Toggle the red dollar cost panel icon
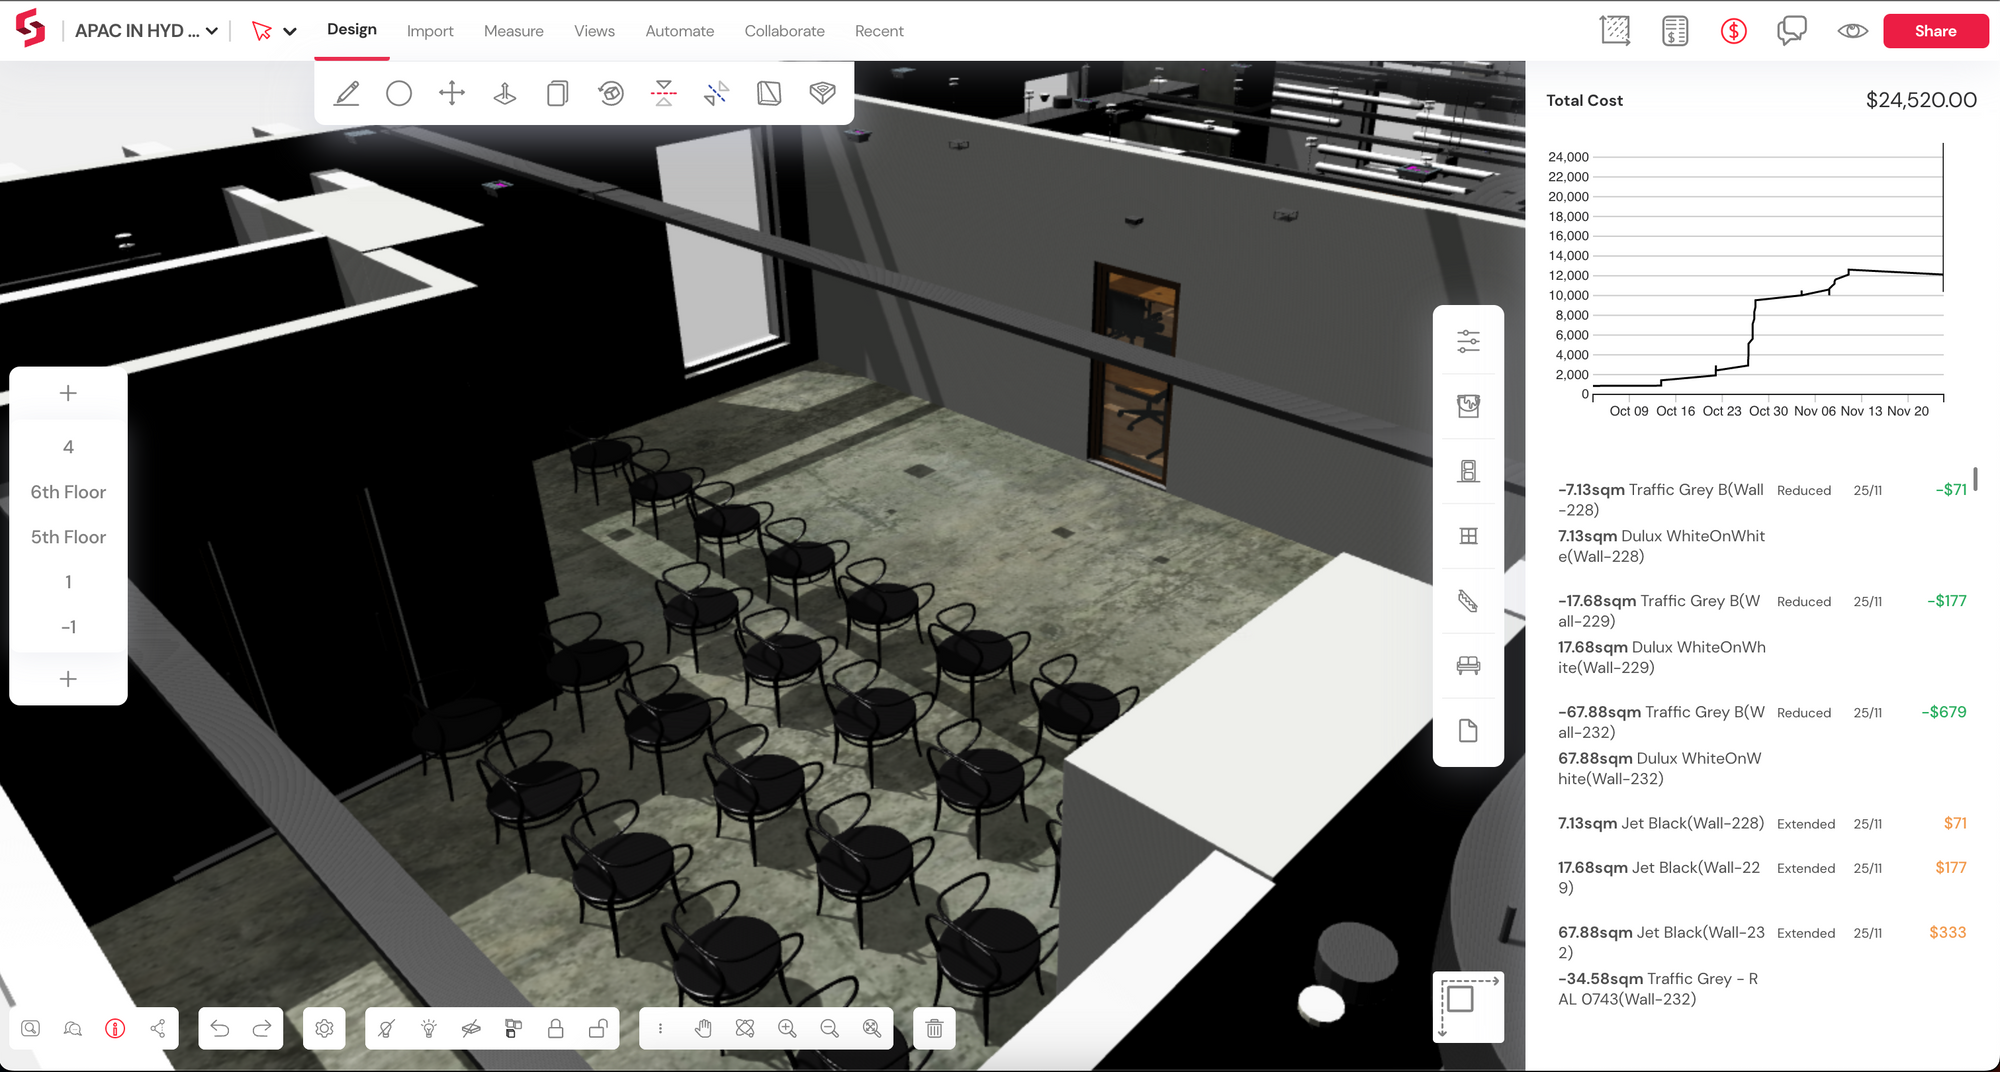The image size is (2000, 1072). 1733,31
